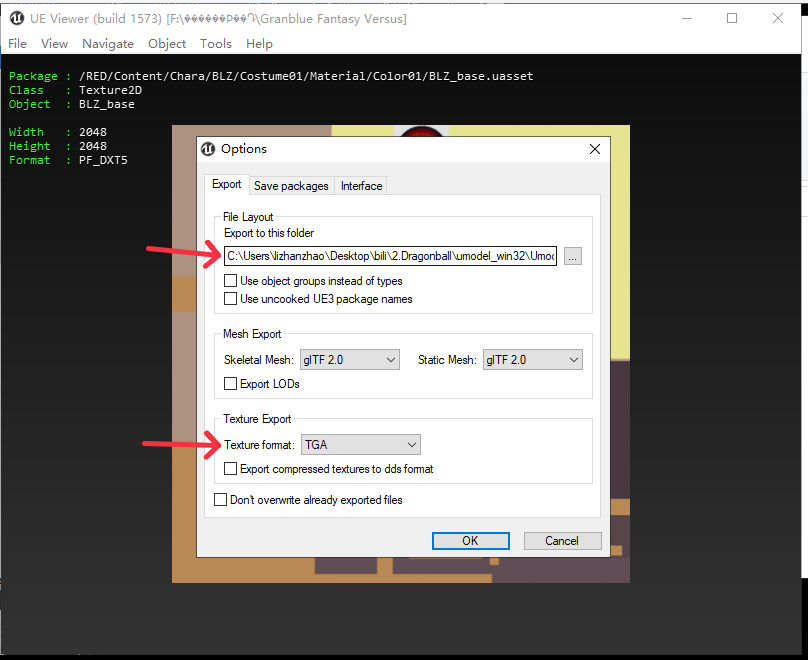The image size is (808, 660).
Task: Open the Texture format dropdown
Action: 361,445
